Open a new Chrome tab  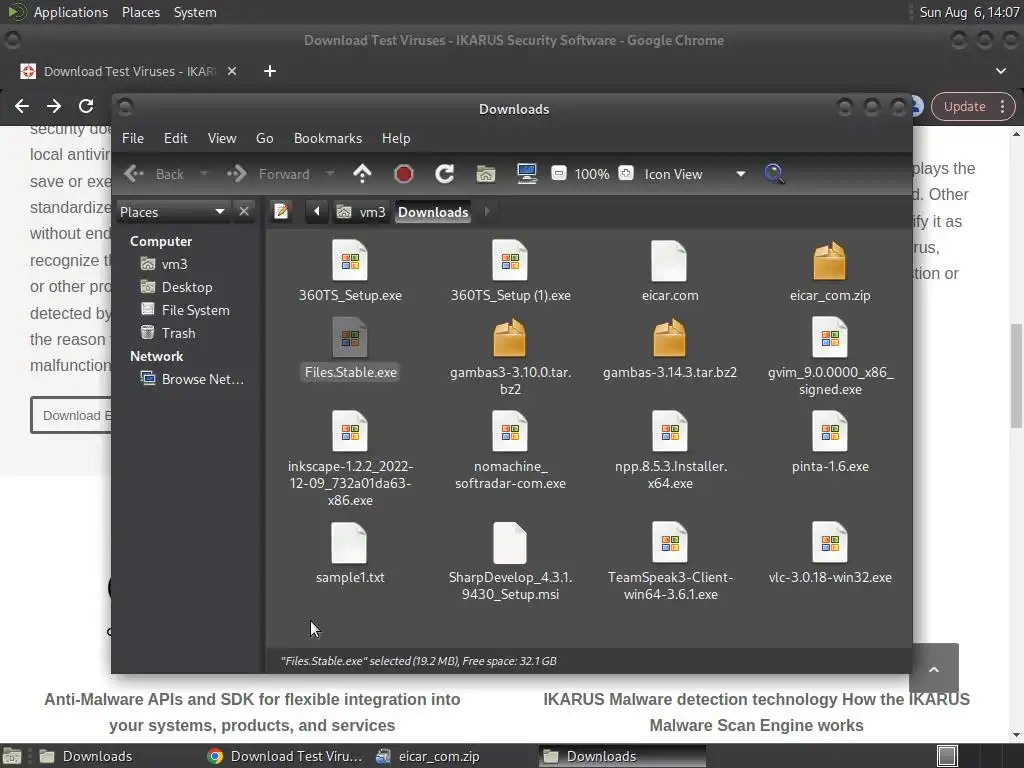tap(270, 71)
